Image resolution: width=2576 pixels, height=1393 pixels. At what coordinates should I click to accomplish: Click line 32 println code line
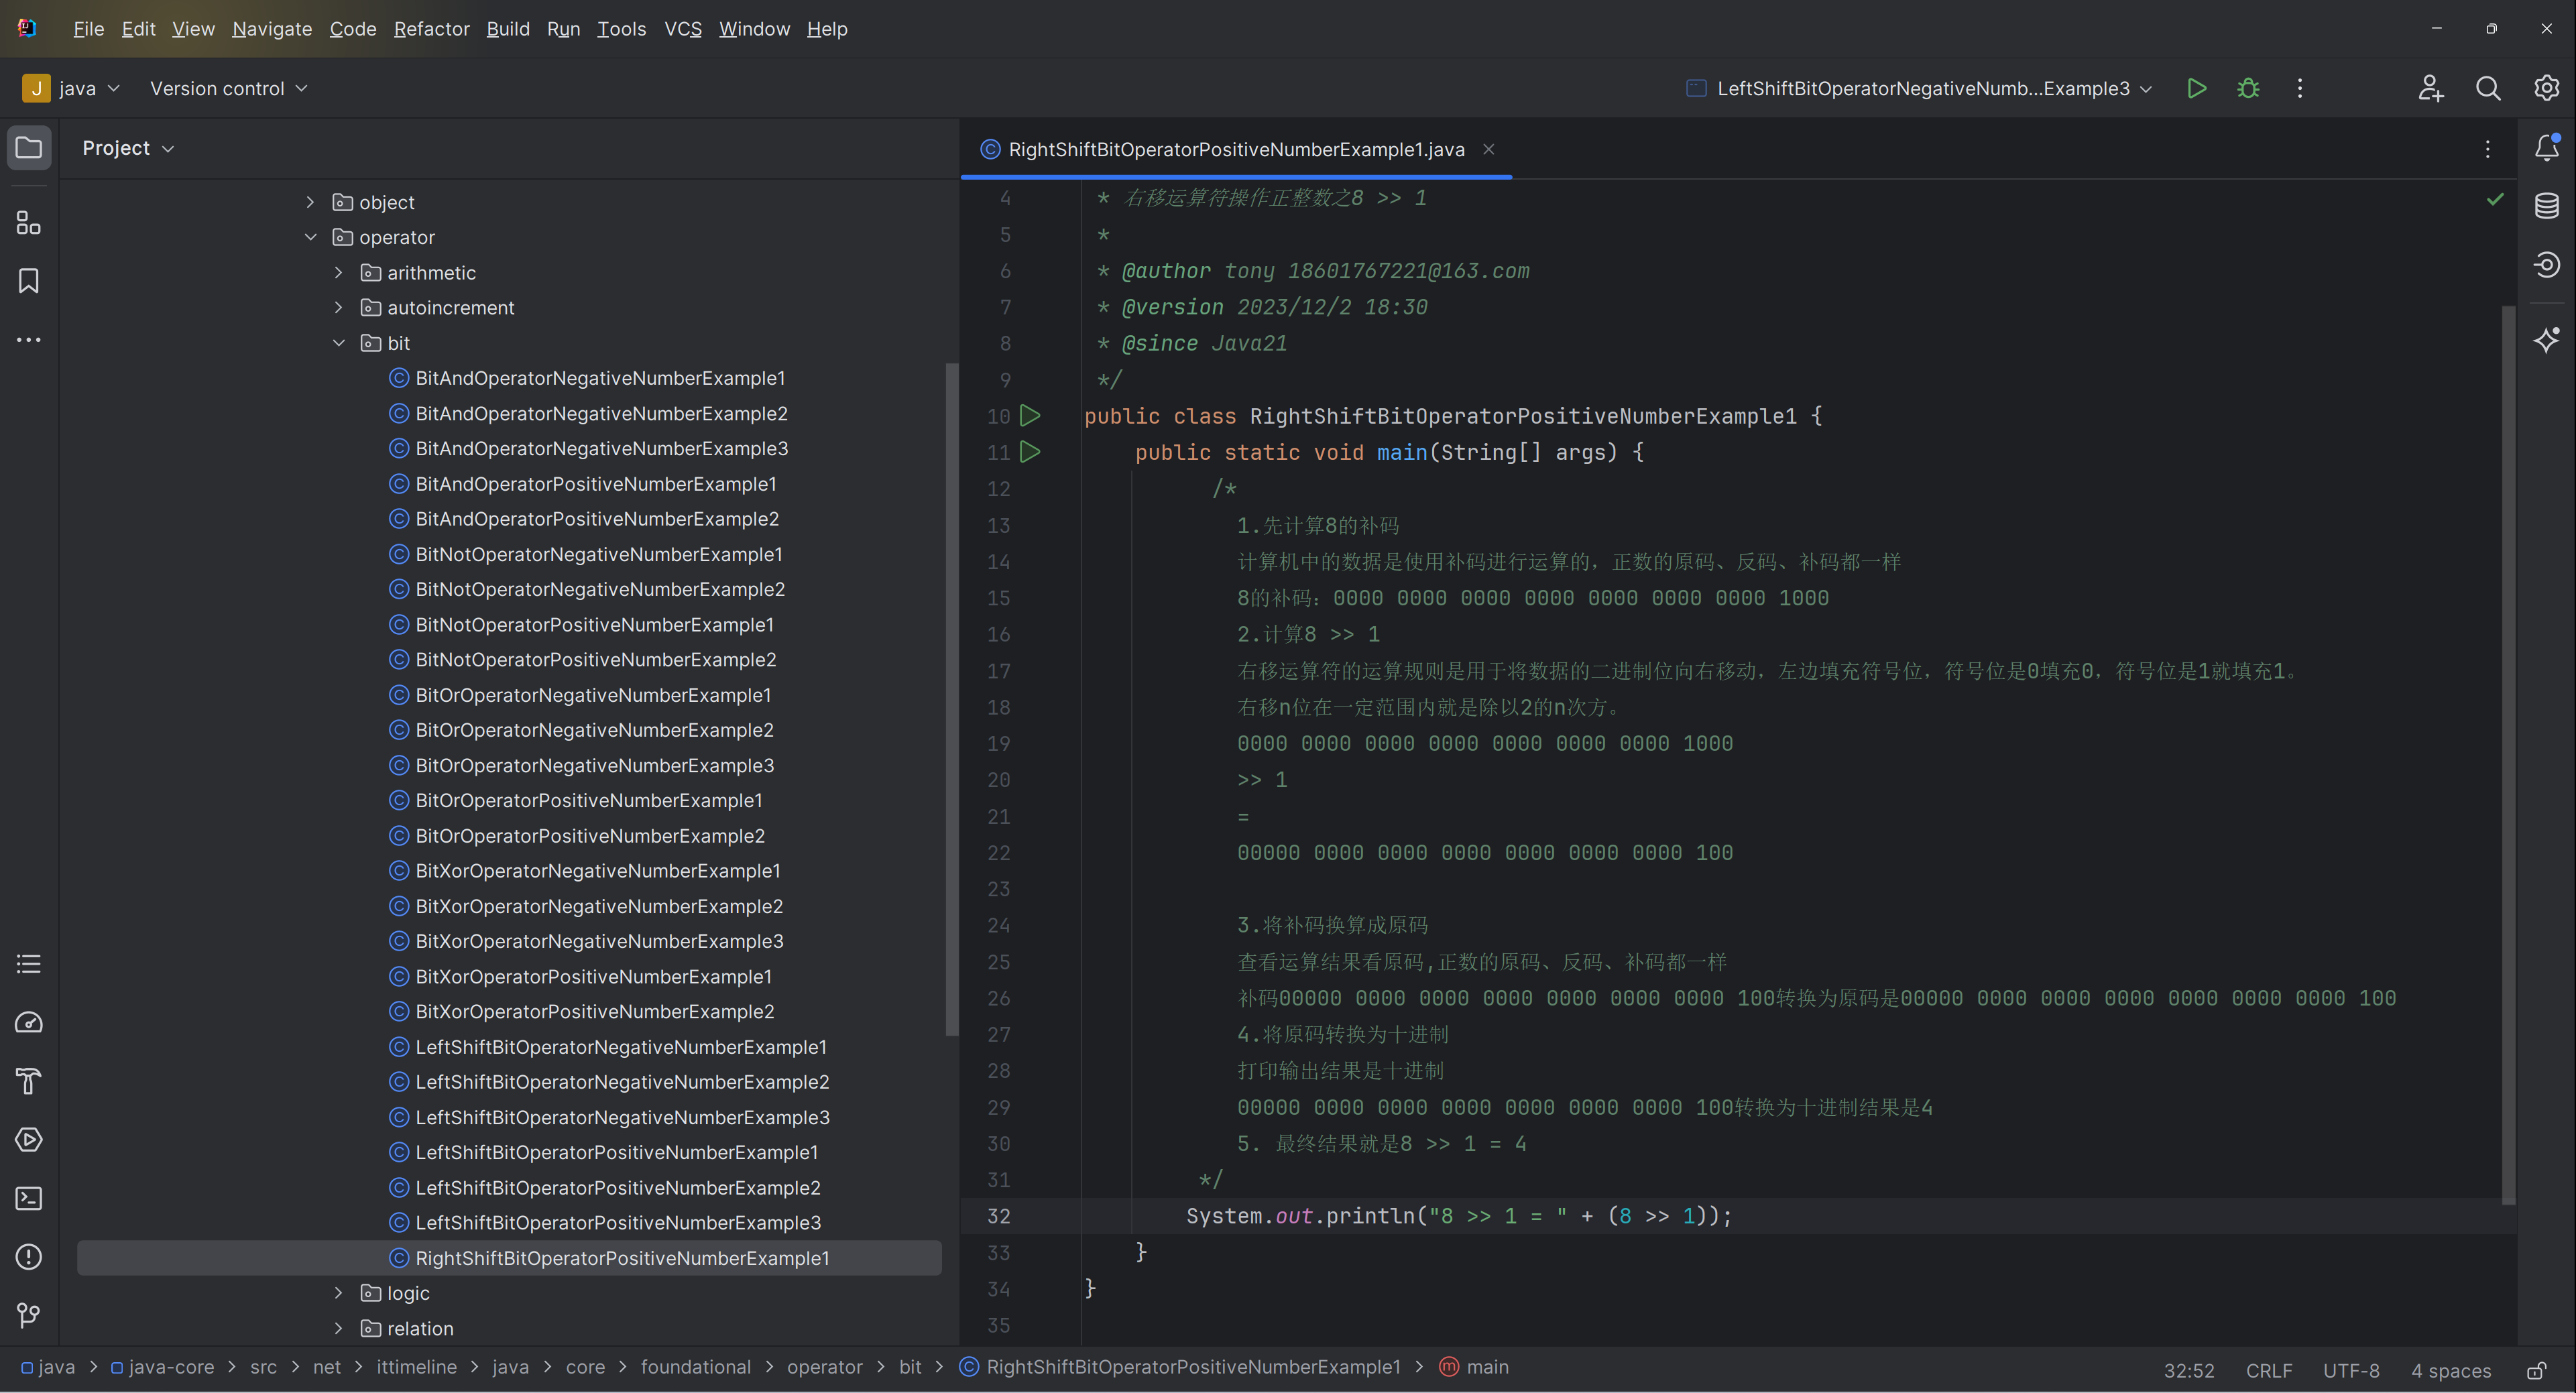(x=1458, y=1216)
